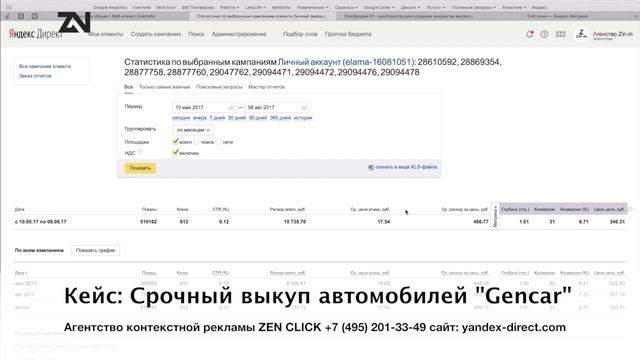Screen dimensions: 640x360
Task: Open Мои клиенты in top navigation
Action: pos(106,34)
